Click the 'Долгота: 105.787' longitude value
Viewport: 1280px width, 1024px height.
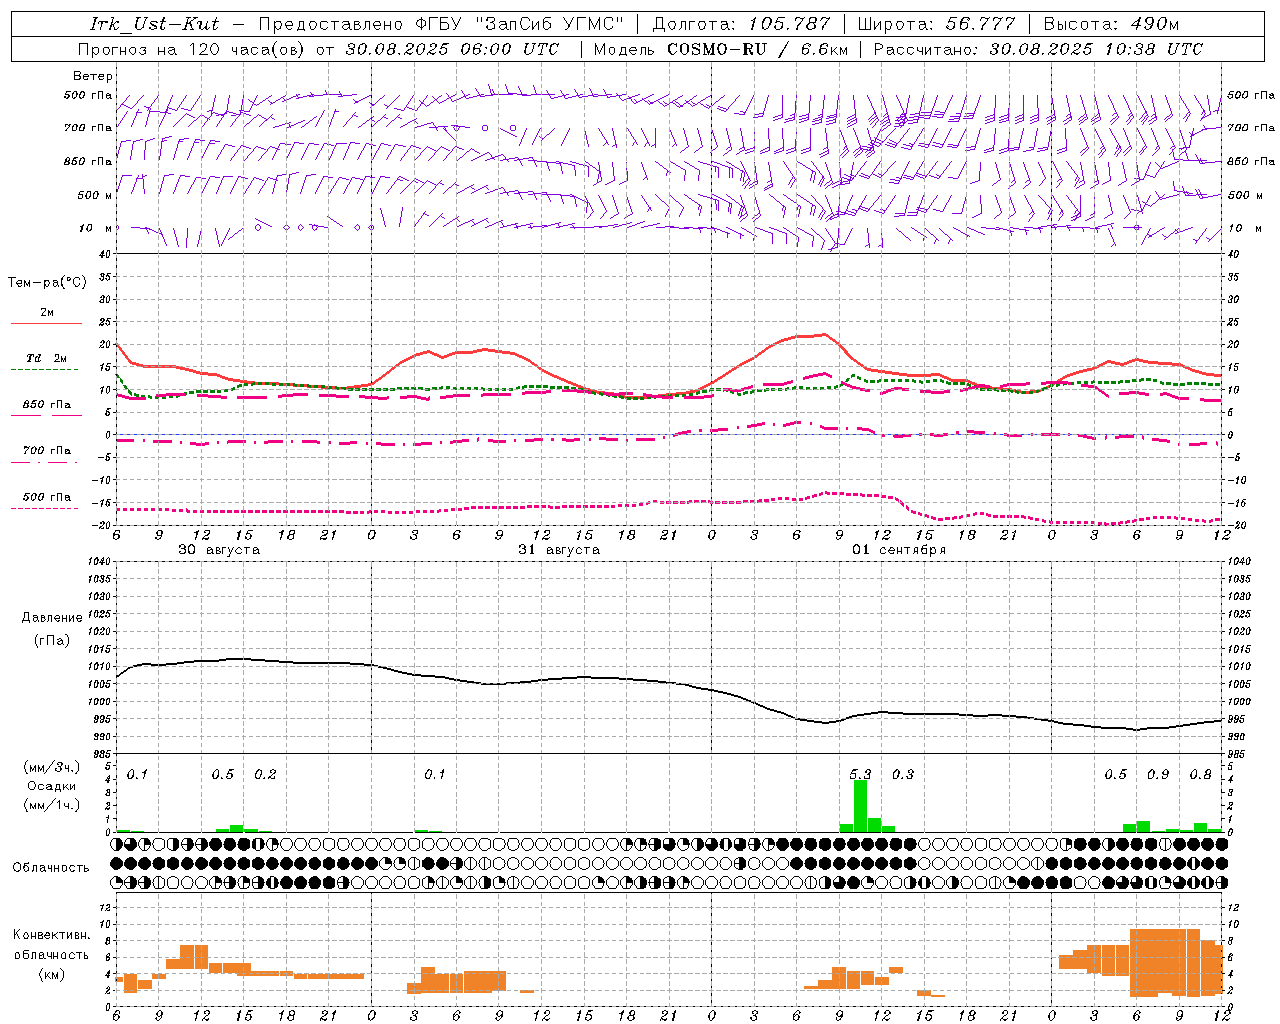pos(741,24)
